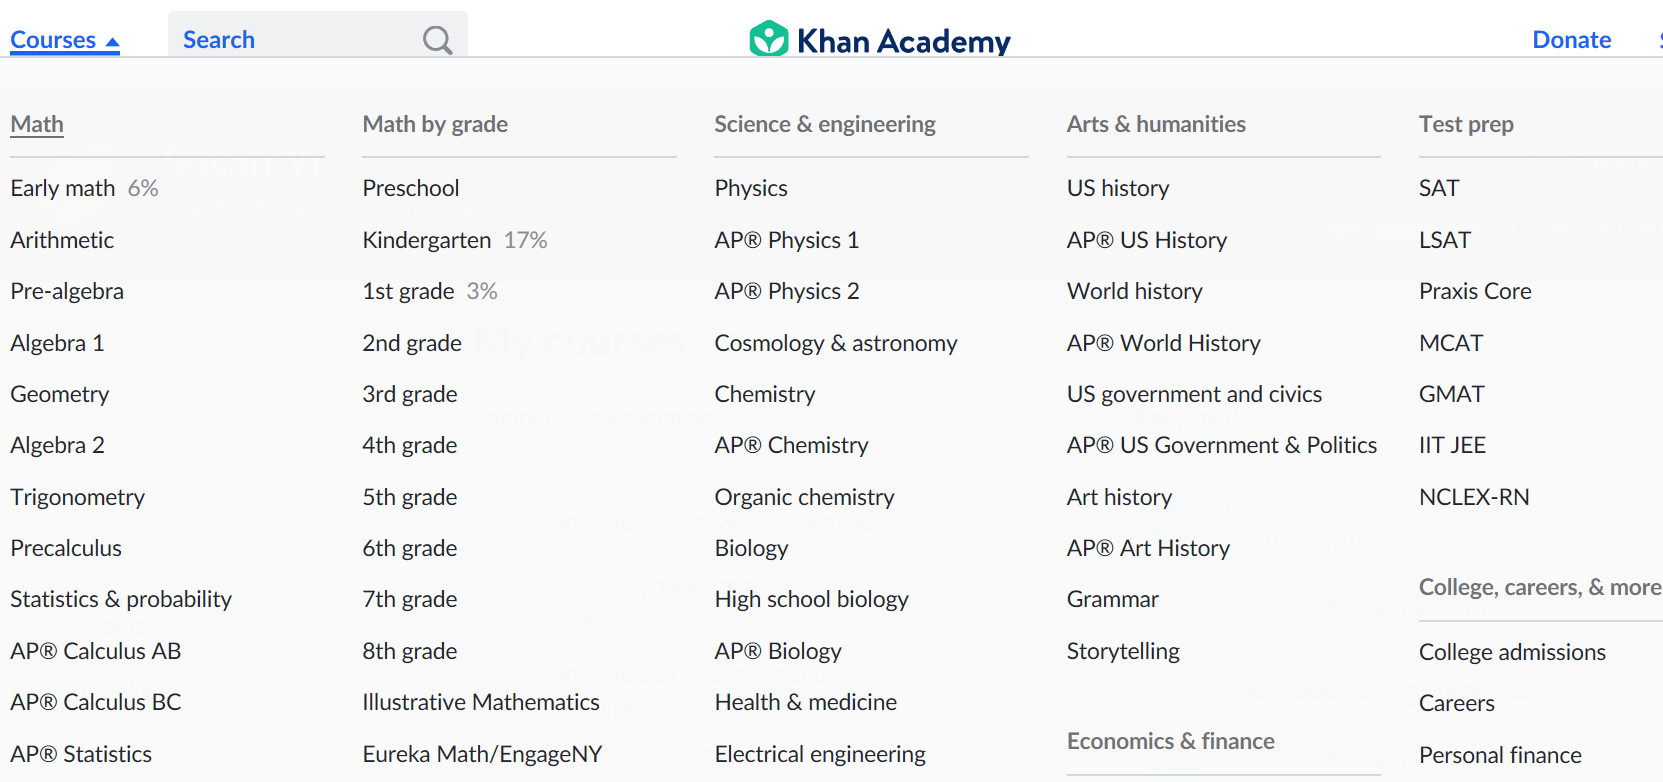Select Statistics & probability course
Screen dimensions: 1663x782
(121, 599)
